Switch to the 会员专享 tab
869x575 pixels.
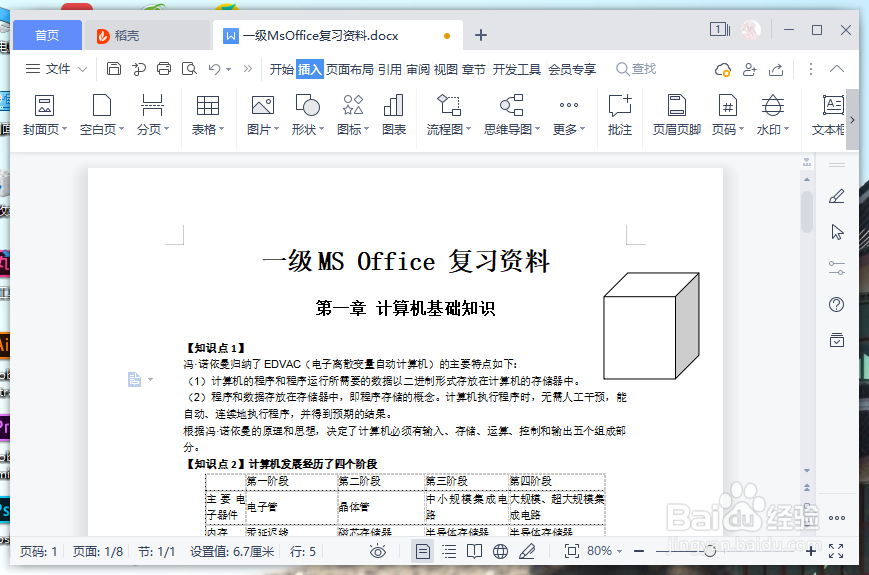(572, 69)
